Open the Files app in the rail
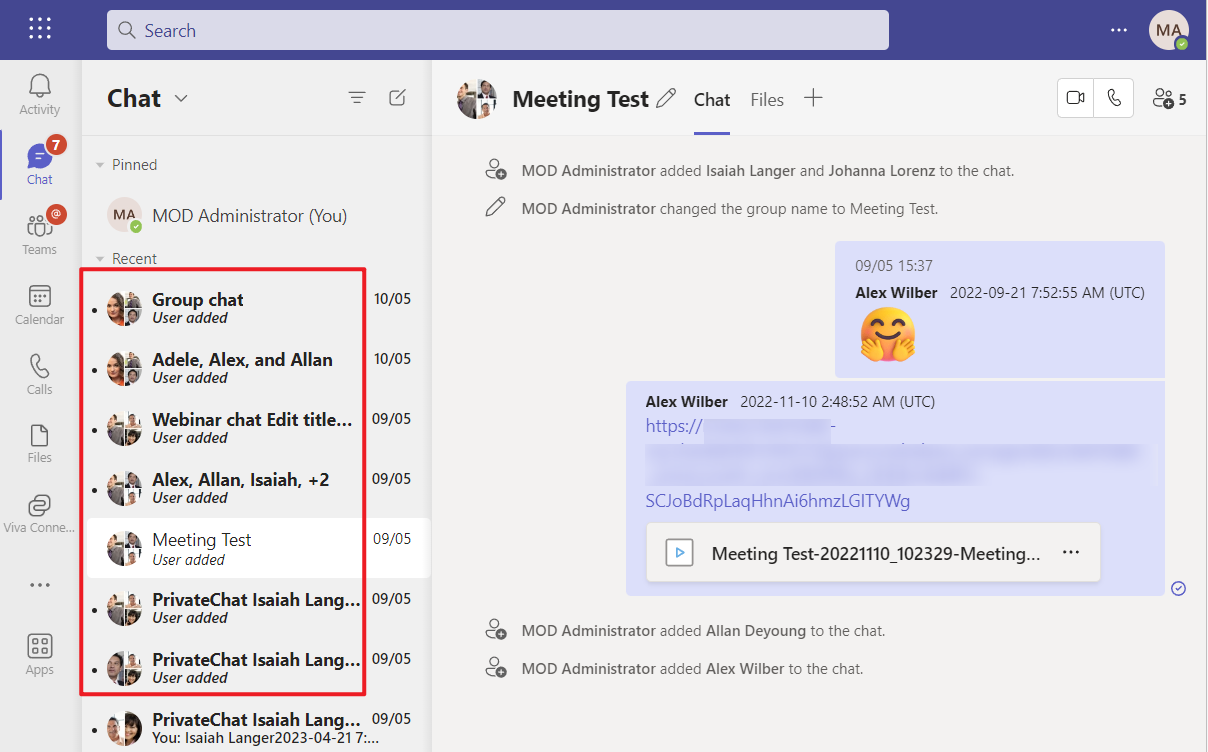 (x=40, y=445)
